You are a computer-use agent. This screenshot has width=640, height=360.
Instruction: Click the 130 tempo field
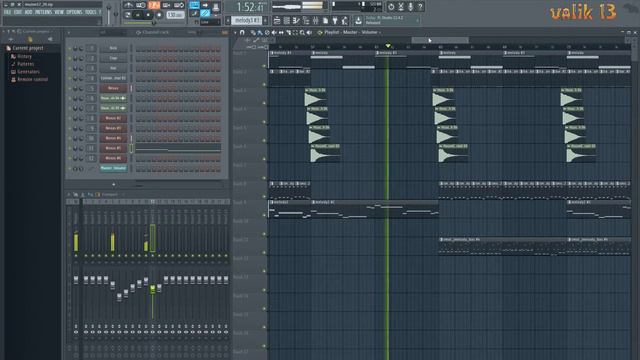pyautogui.click(x=175, y=15)
